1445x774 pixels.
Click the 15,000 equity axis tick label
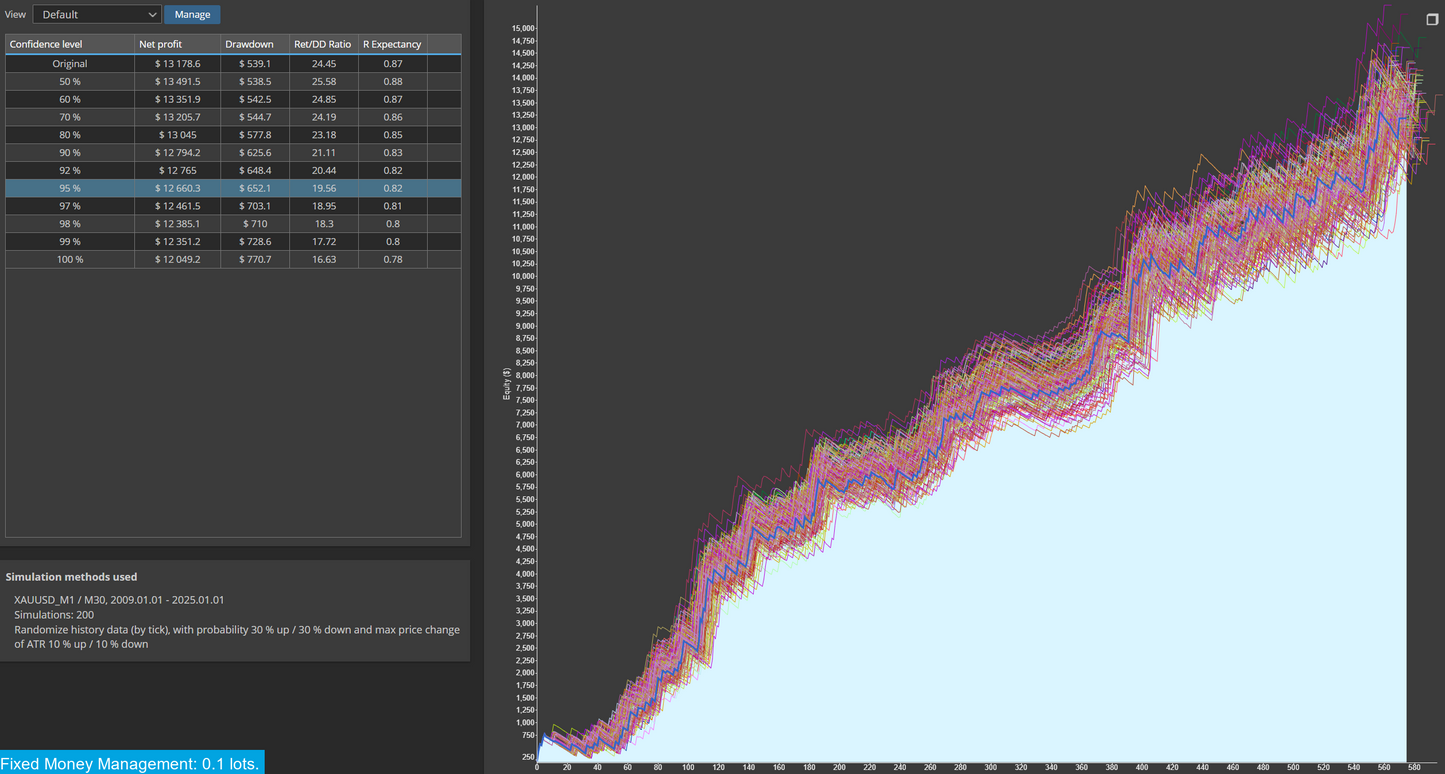point(523,28)
